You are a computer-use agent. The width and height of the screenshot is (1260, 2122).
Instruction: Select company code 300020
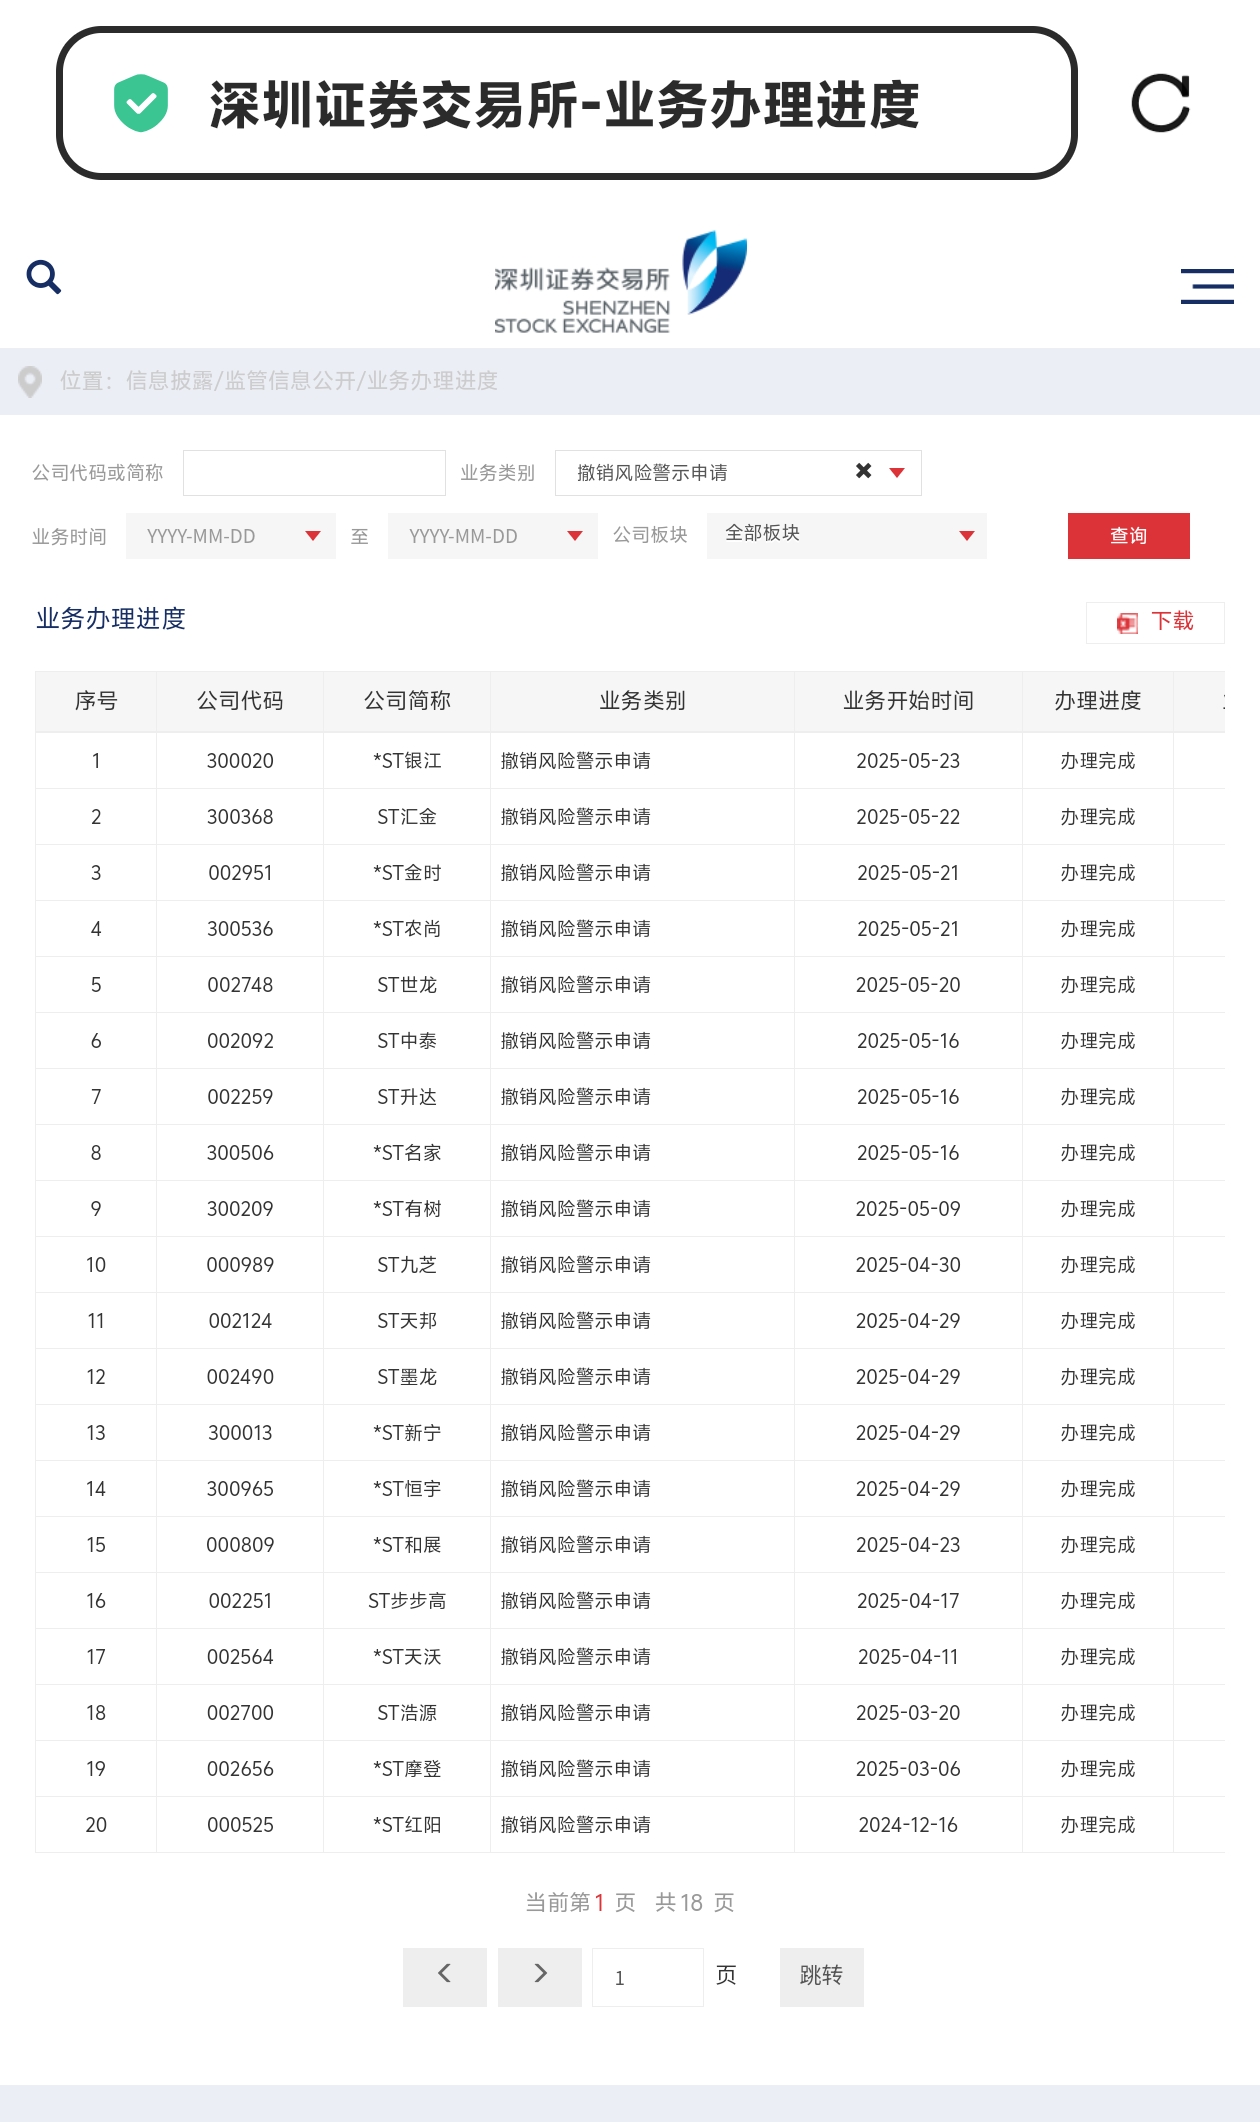240,761
